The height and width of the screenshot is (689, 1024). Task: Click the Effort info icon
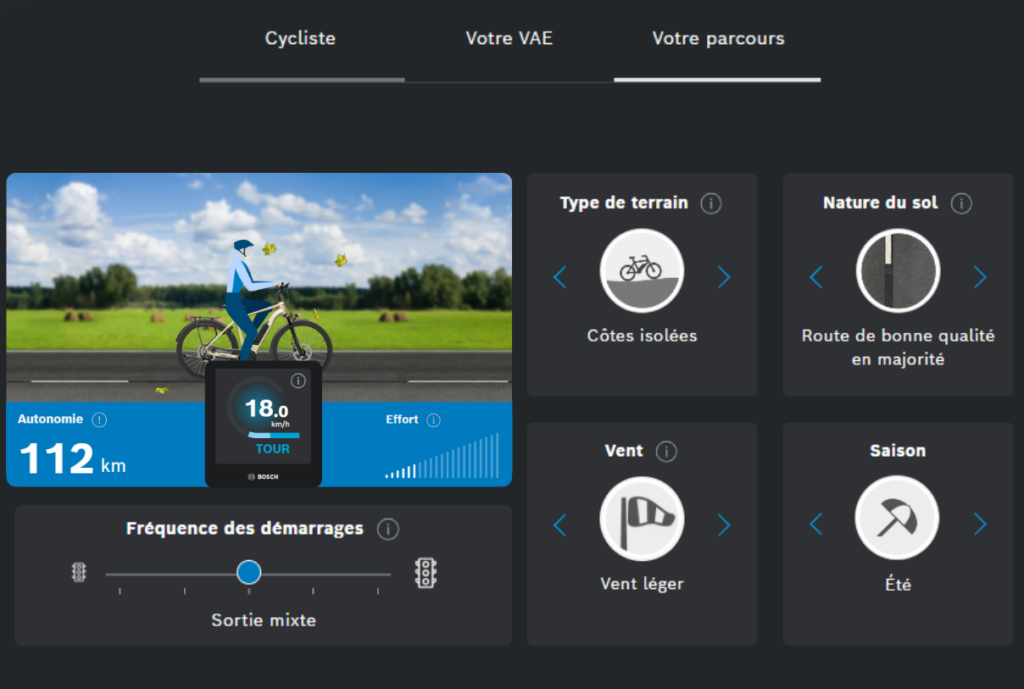434,420
